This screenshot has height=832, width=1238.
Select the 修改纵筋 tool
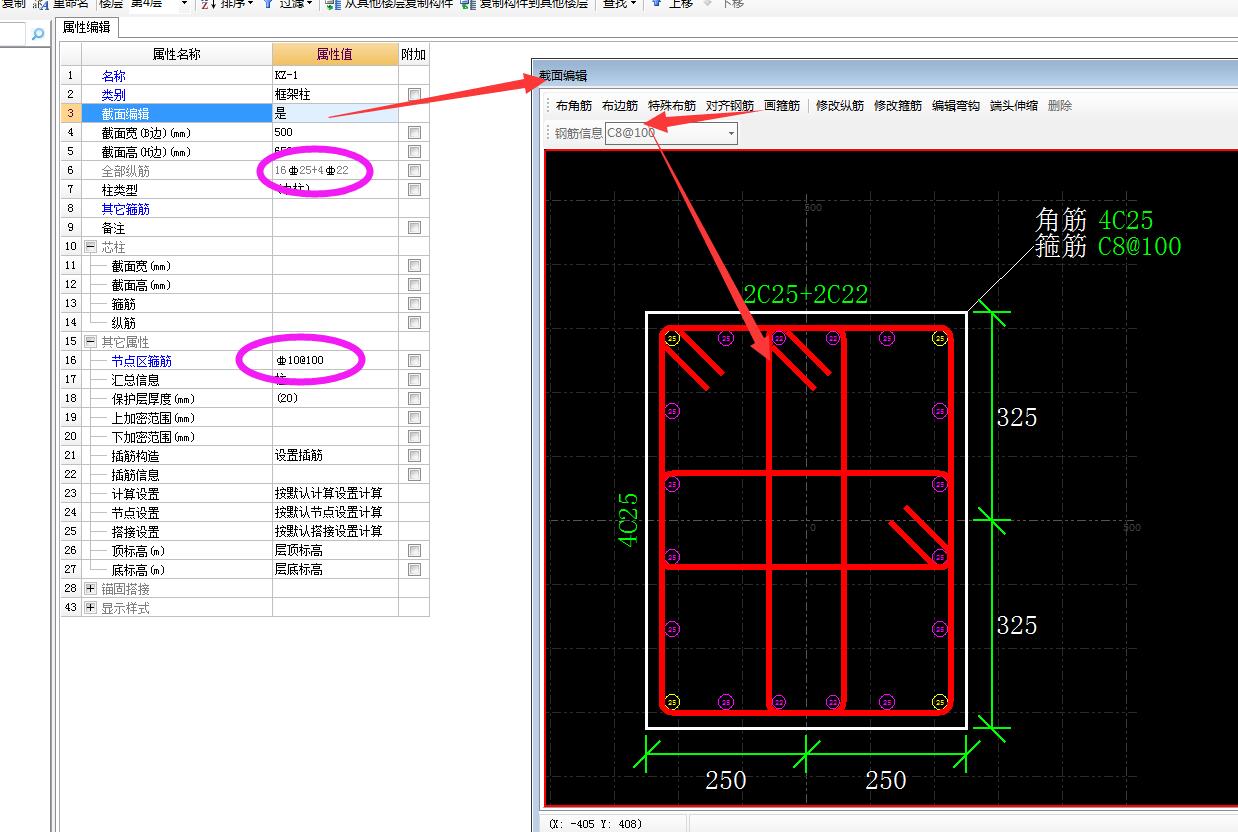[840, 105]
